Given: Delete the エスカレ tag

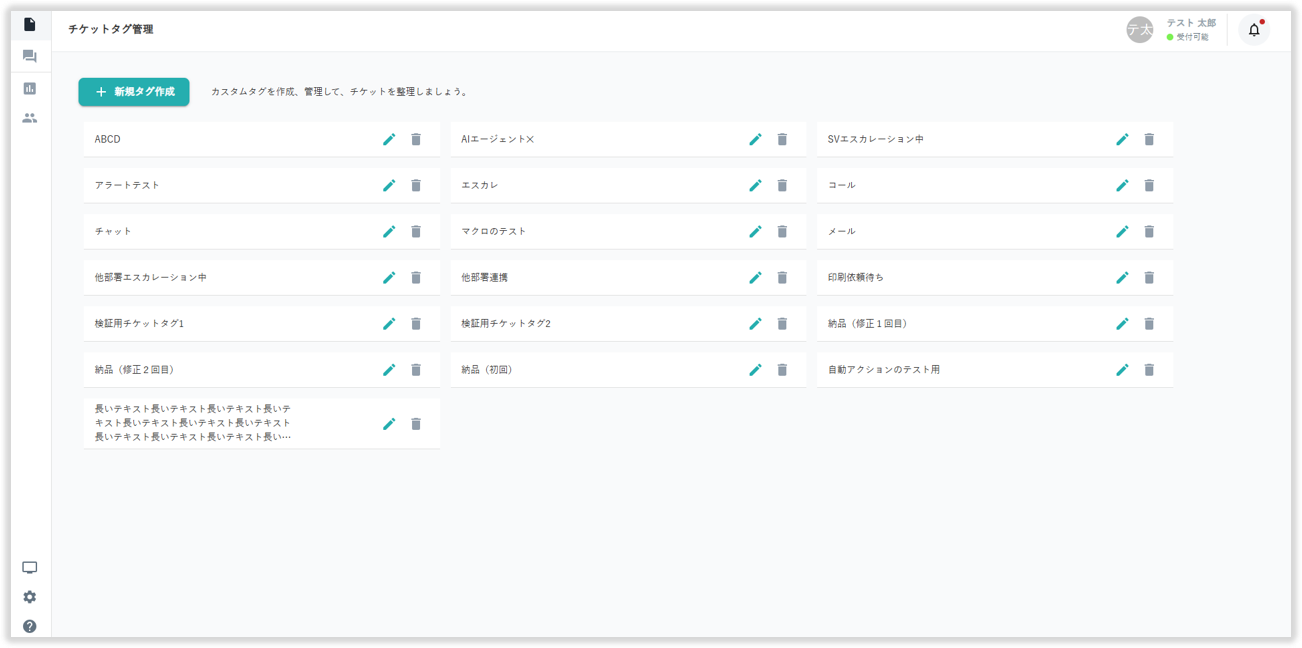Looking at the screenshot, I should click(x=782, y=185).
